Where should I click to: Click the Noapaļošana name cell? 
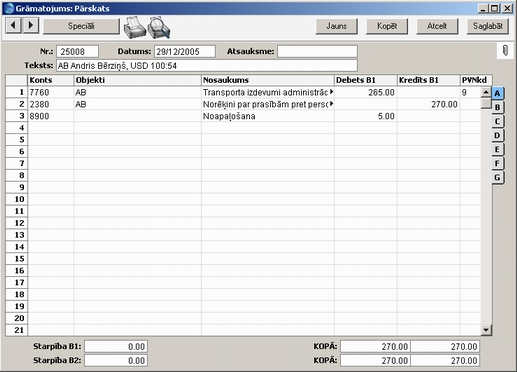[x=268, y=116]
